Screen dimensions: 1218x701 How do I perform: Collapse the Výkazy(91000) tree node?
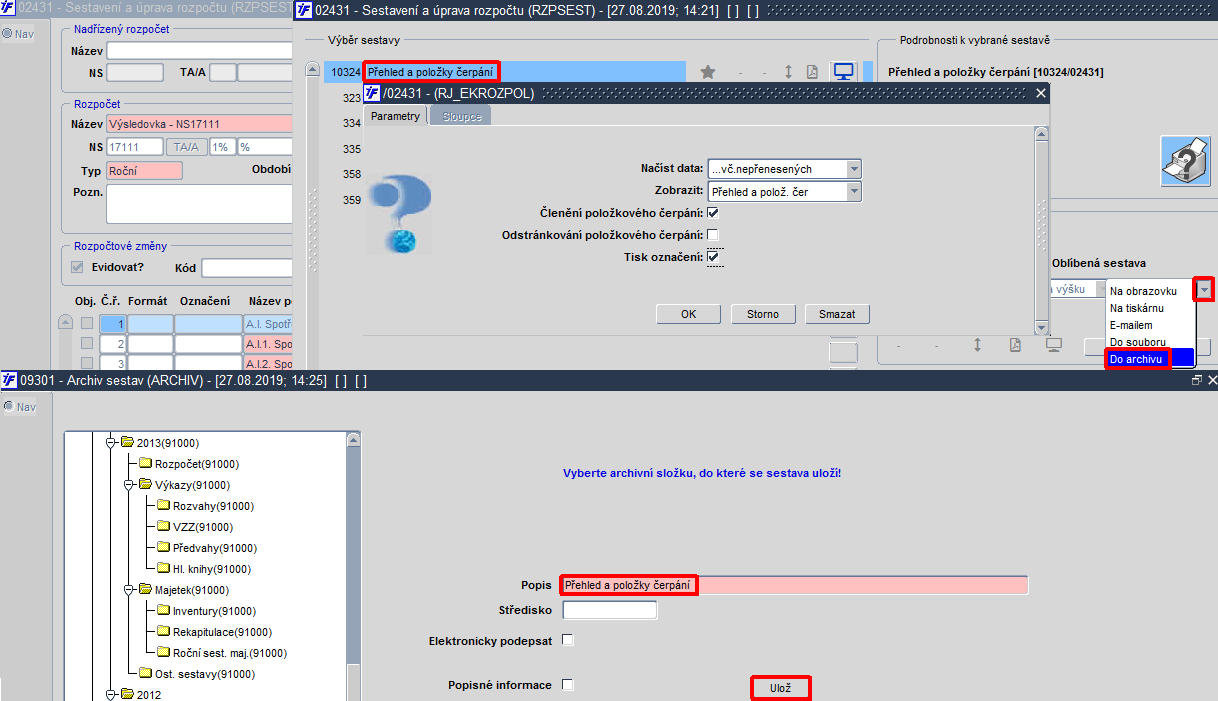tap(129, 484)
